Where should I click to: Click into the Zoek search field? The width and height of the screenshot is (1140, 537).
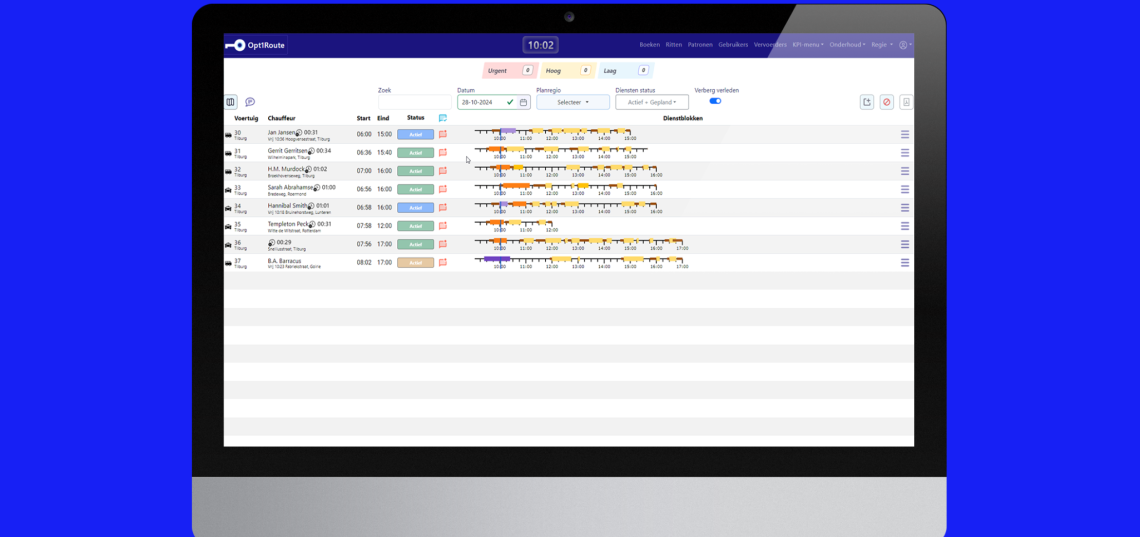pos(414,102)
